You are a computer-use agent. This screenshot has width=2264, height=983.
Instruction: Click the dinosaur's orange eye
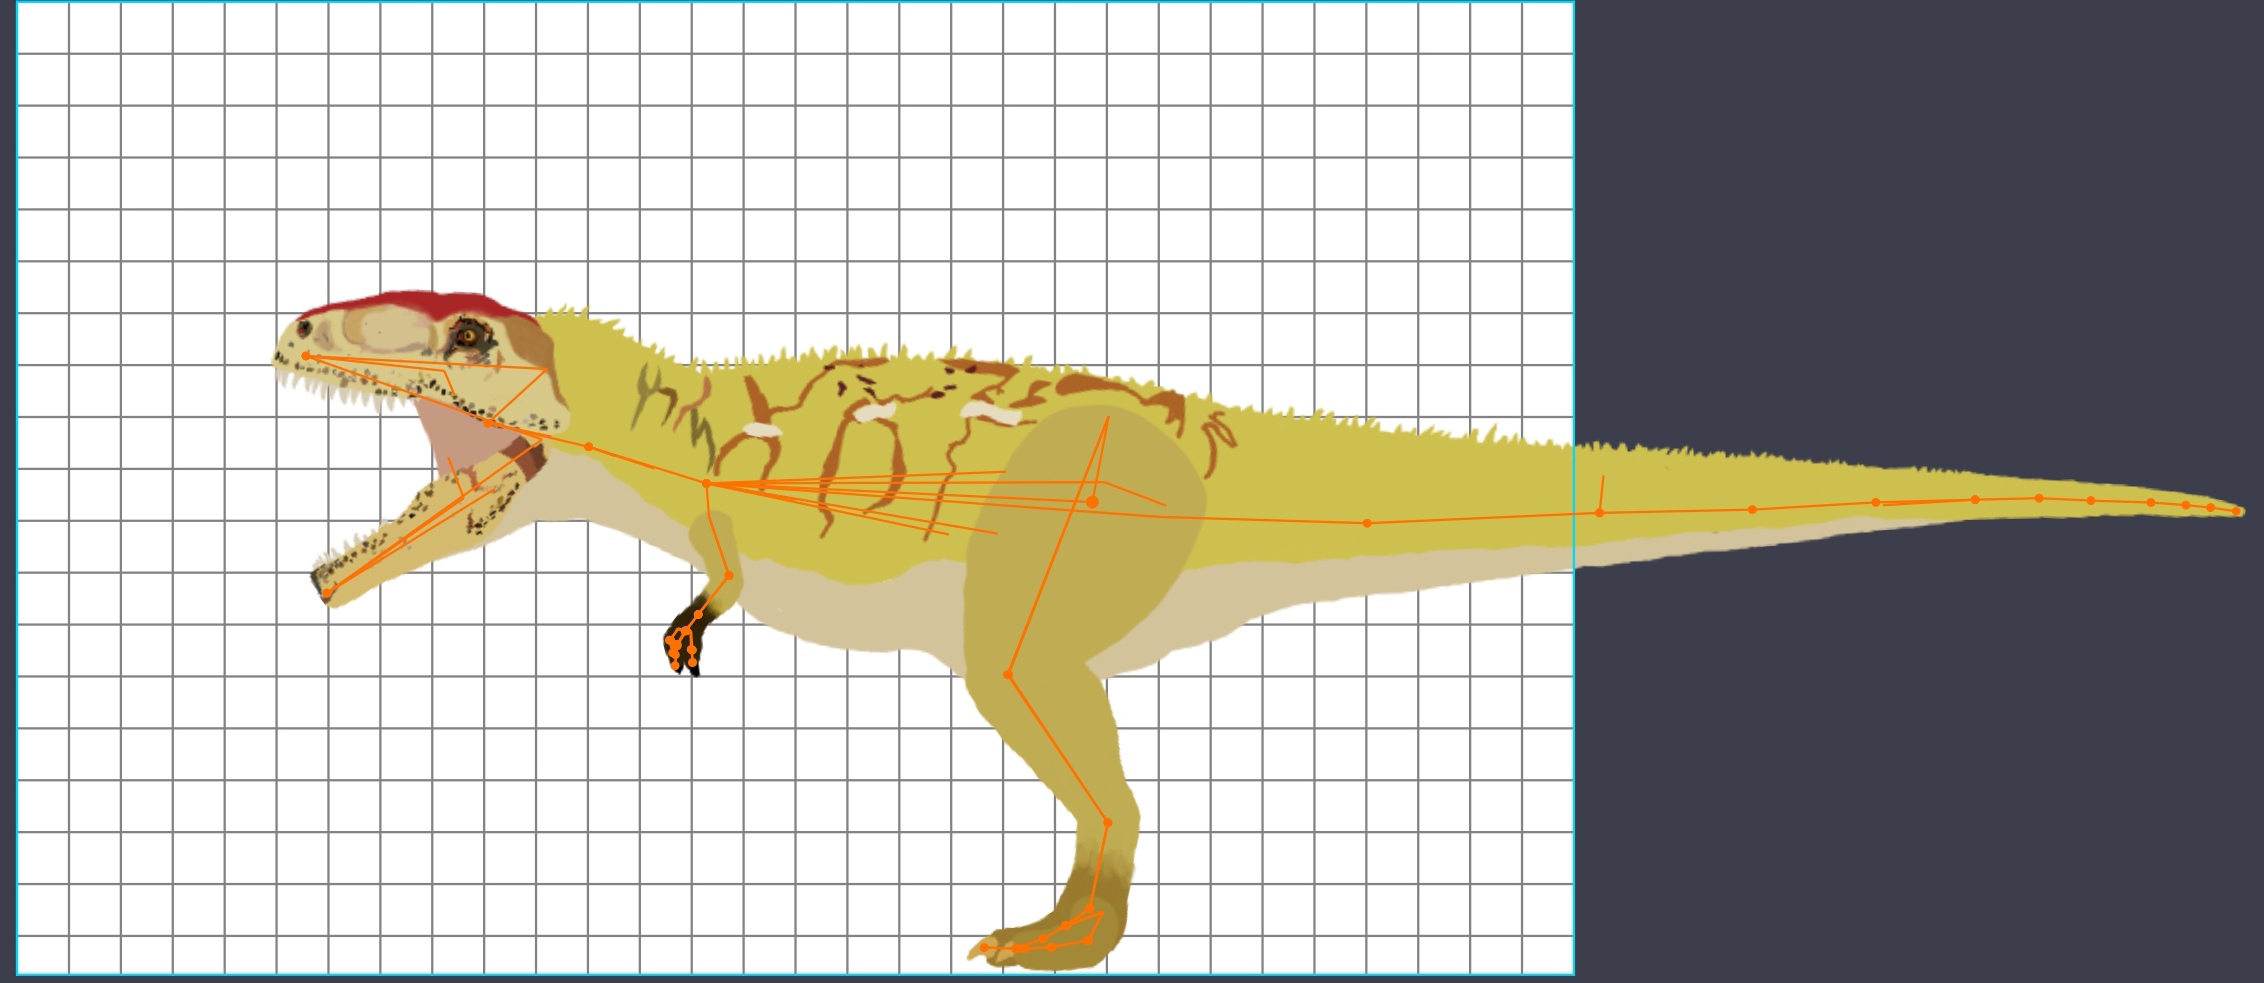[466, 334]
